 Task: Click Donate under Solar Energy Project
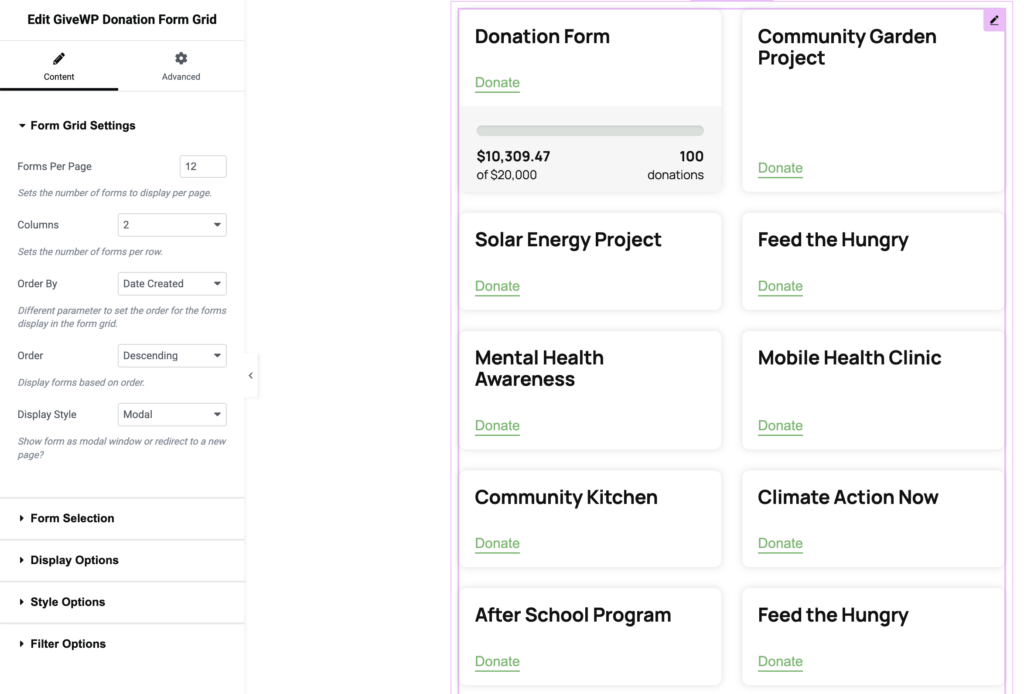[497, 286]
